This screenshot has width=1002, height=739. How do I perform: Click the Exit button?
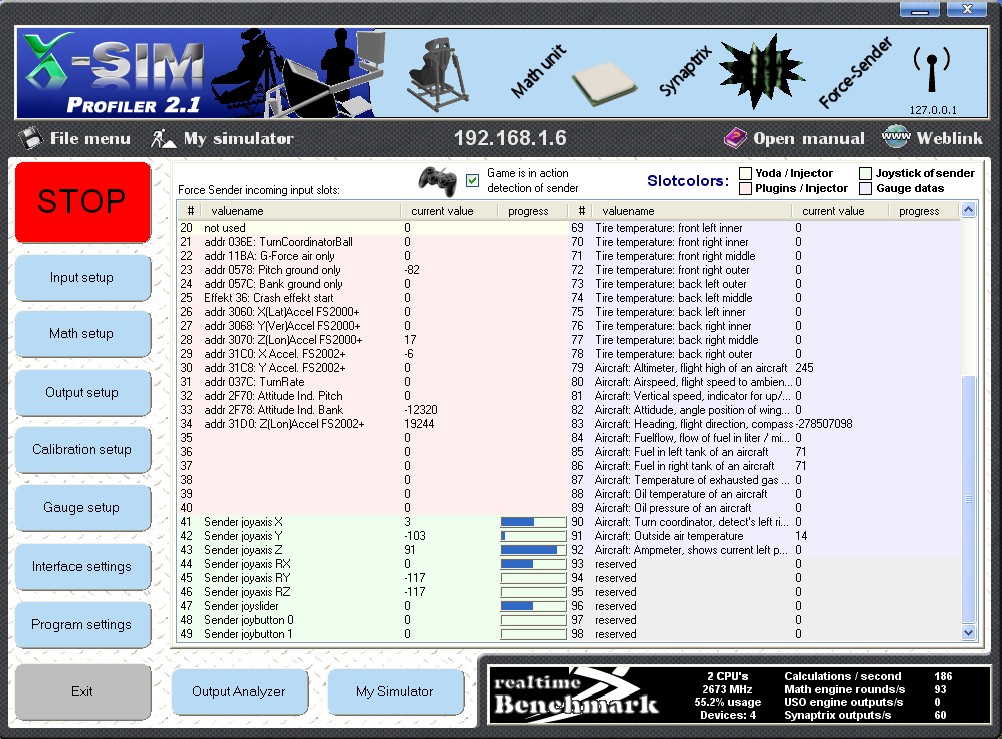pyautogui.click(x=82, y=691)
